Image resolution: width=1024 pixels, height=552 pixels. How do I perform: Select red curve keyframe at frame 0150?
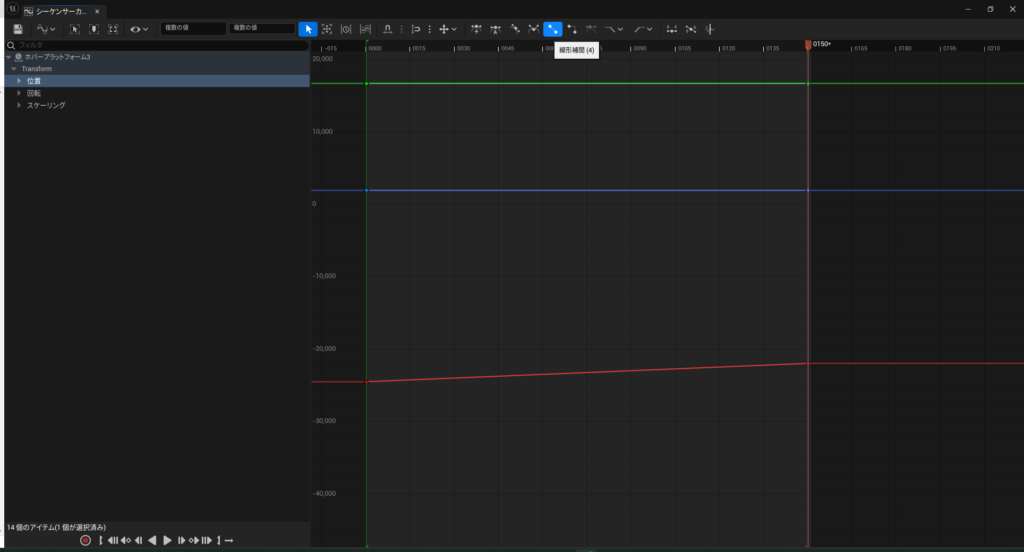(808, 363)
